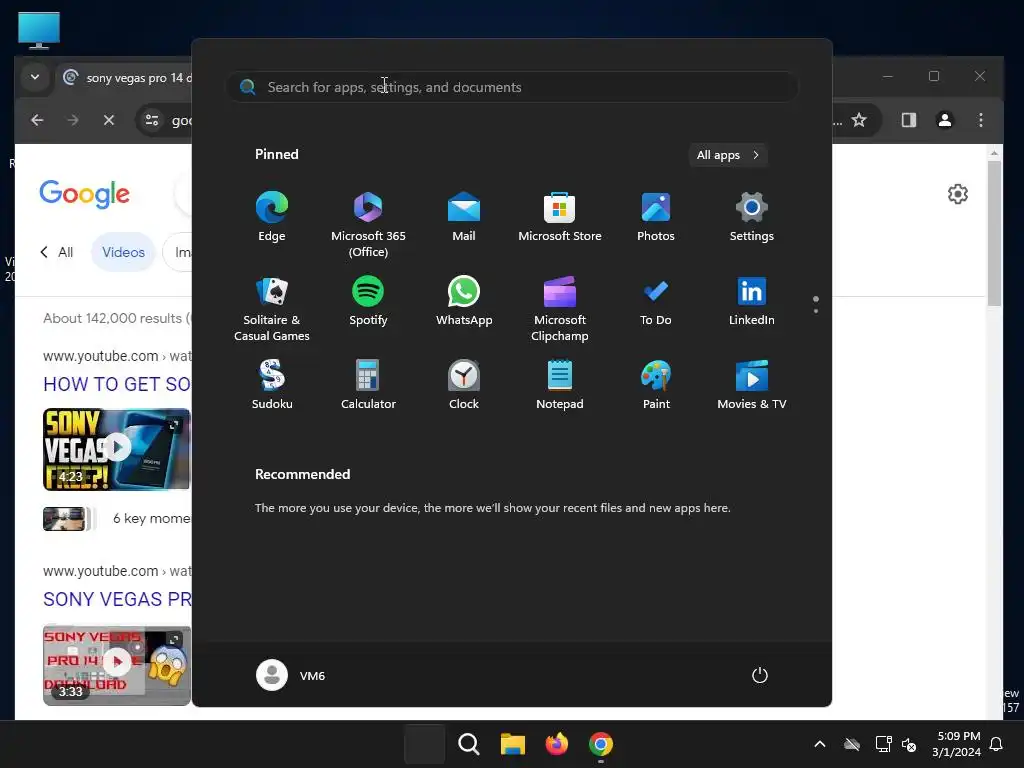This screenshot has height=768, width=1024.
Task: Open Microsoft Store from pinned apps
Action: pyautogui.click(x=560, y=217)
